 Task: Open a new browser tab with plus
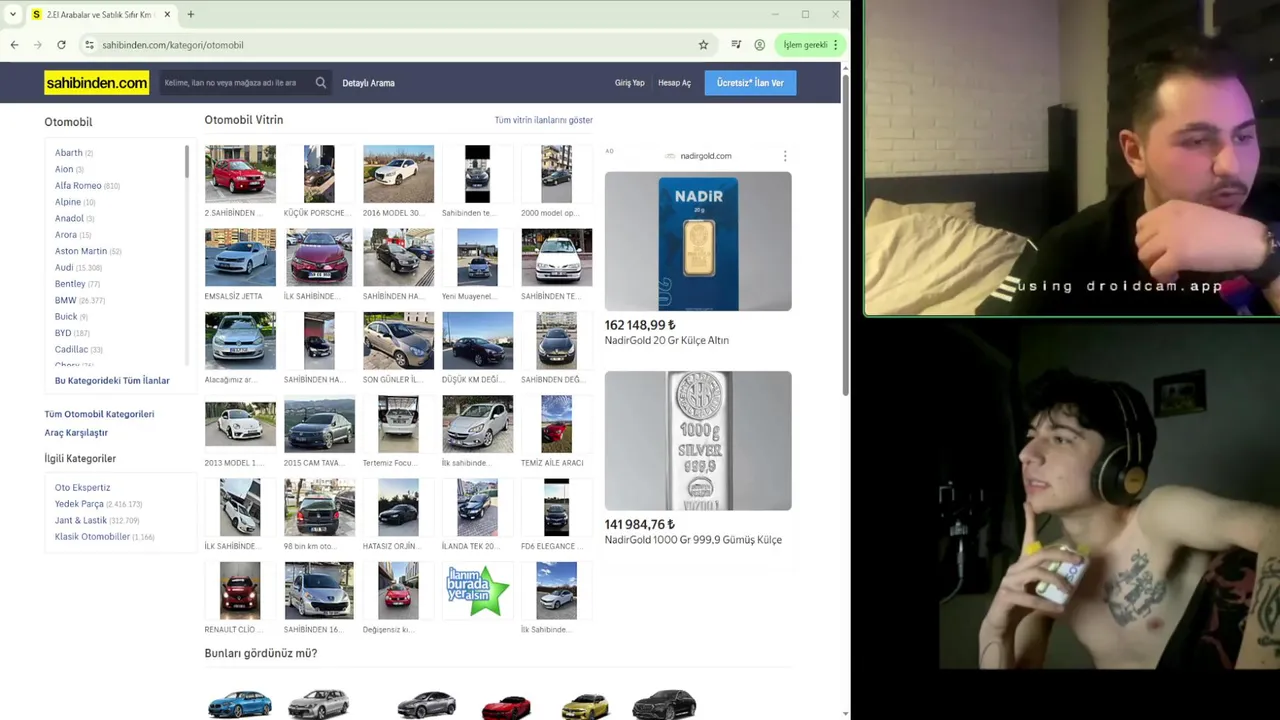190,14
